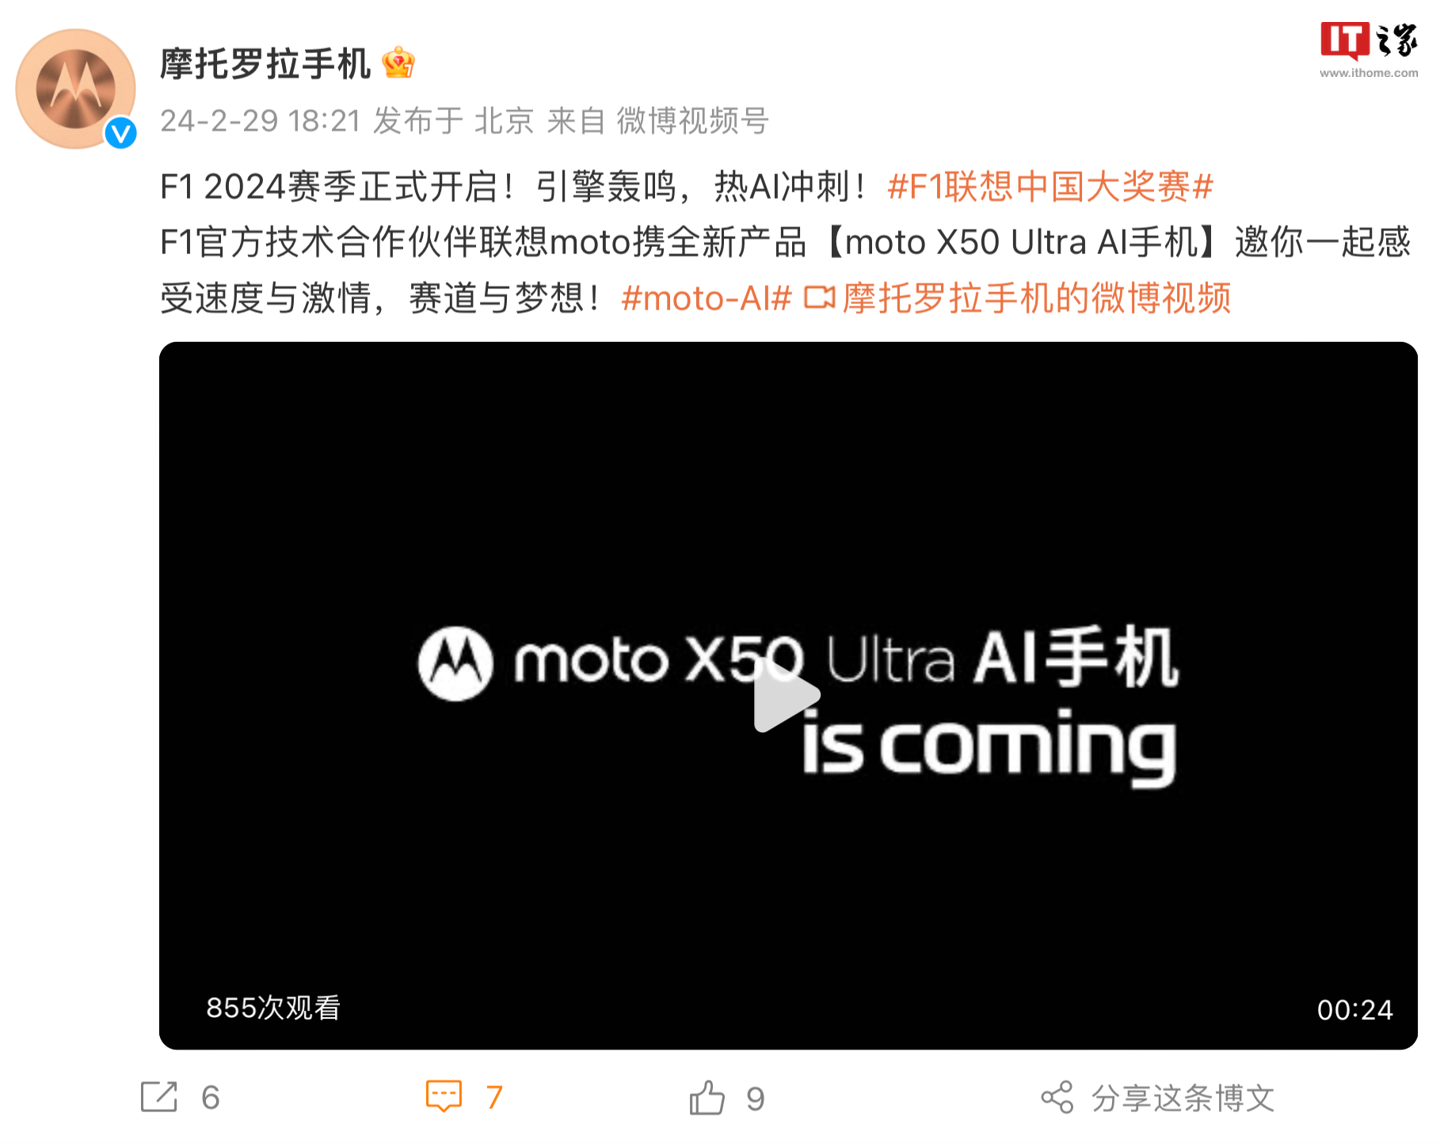Screen dimensions: 1440x1143
Task: Open 分享这条博文 share link
Action: pos(1182,1098)
